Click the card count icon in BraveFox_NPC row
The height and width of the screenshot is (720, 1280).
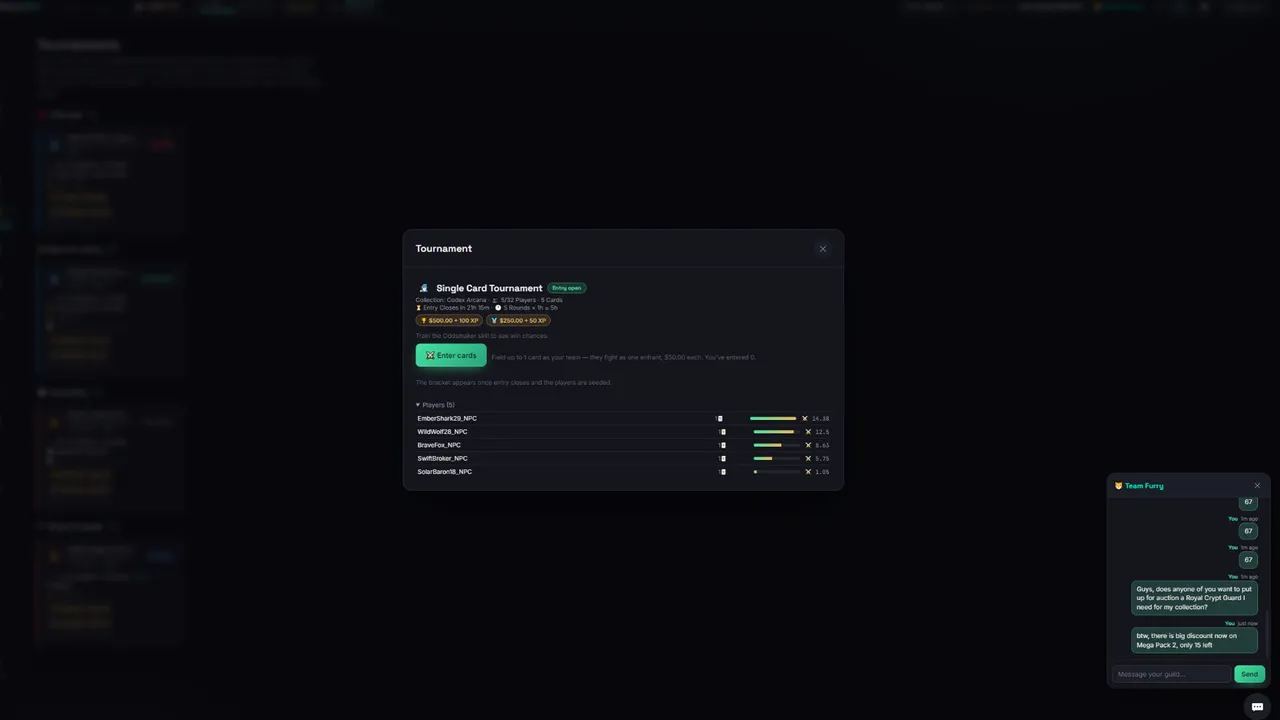[723, 445]
